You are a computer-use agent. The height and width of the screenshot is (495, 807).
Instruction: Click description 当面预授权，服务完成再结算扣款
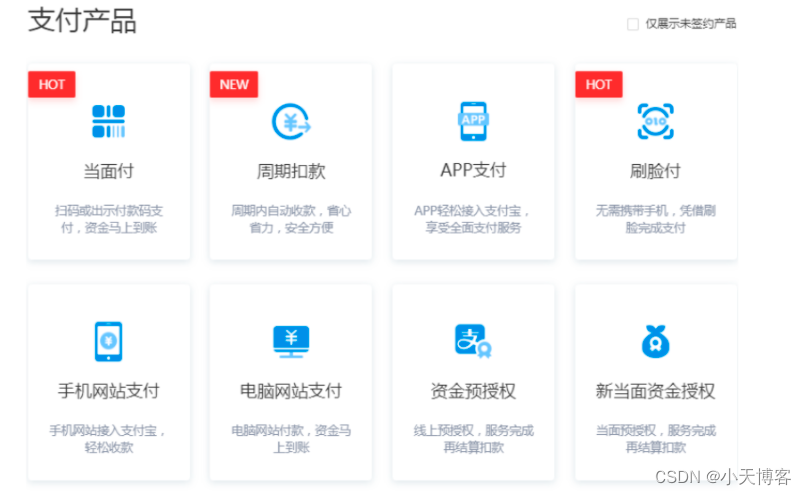tap(656, 439)
